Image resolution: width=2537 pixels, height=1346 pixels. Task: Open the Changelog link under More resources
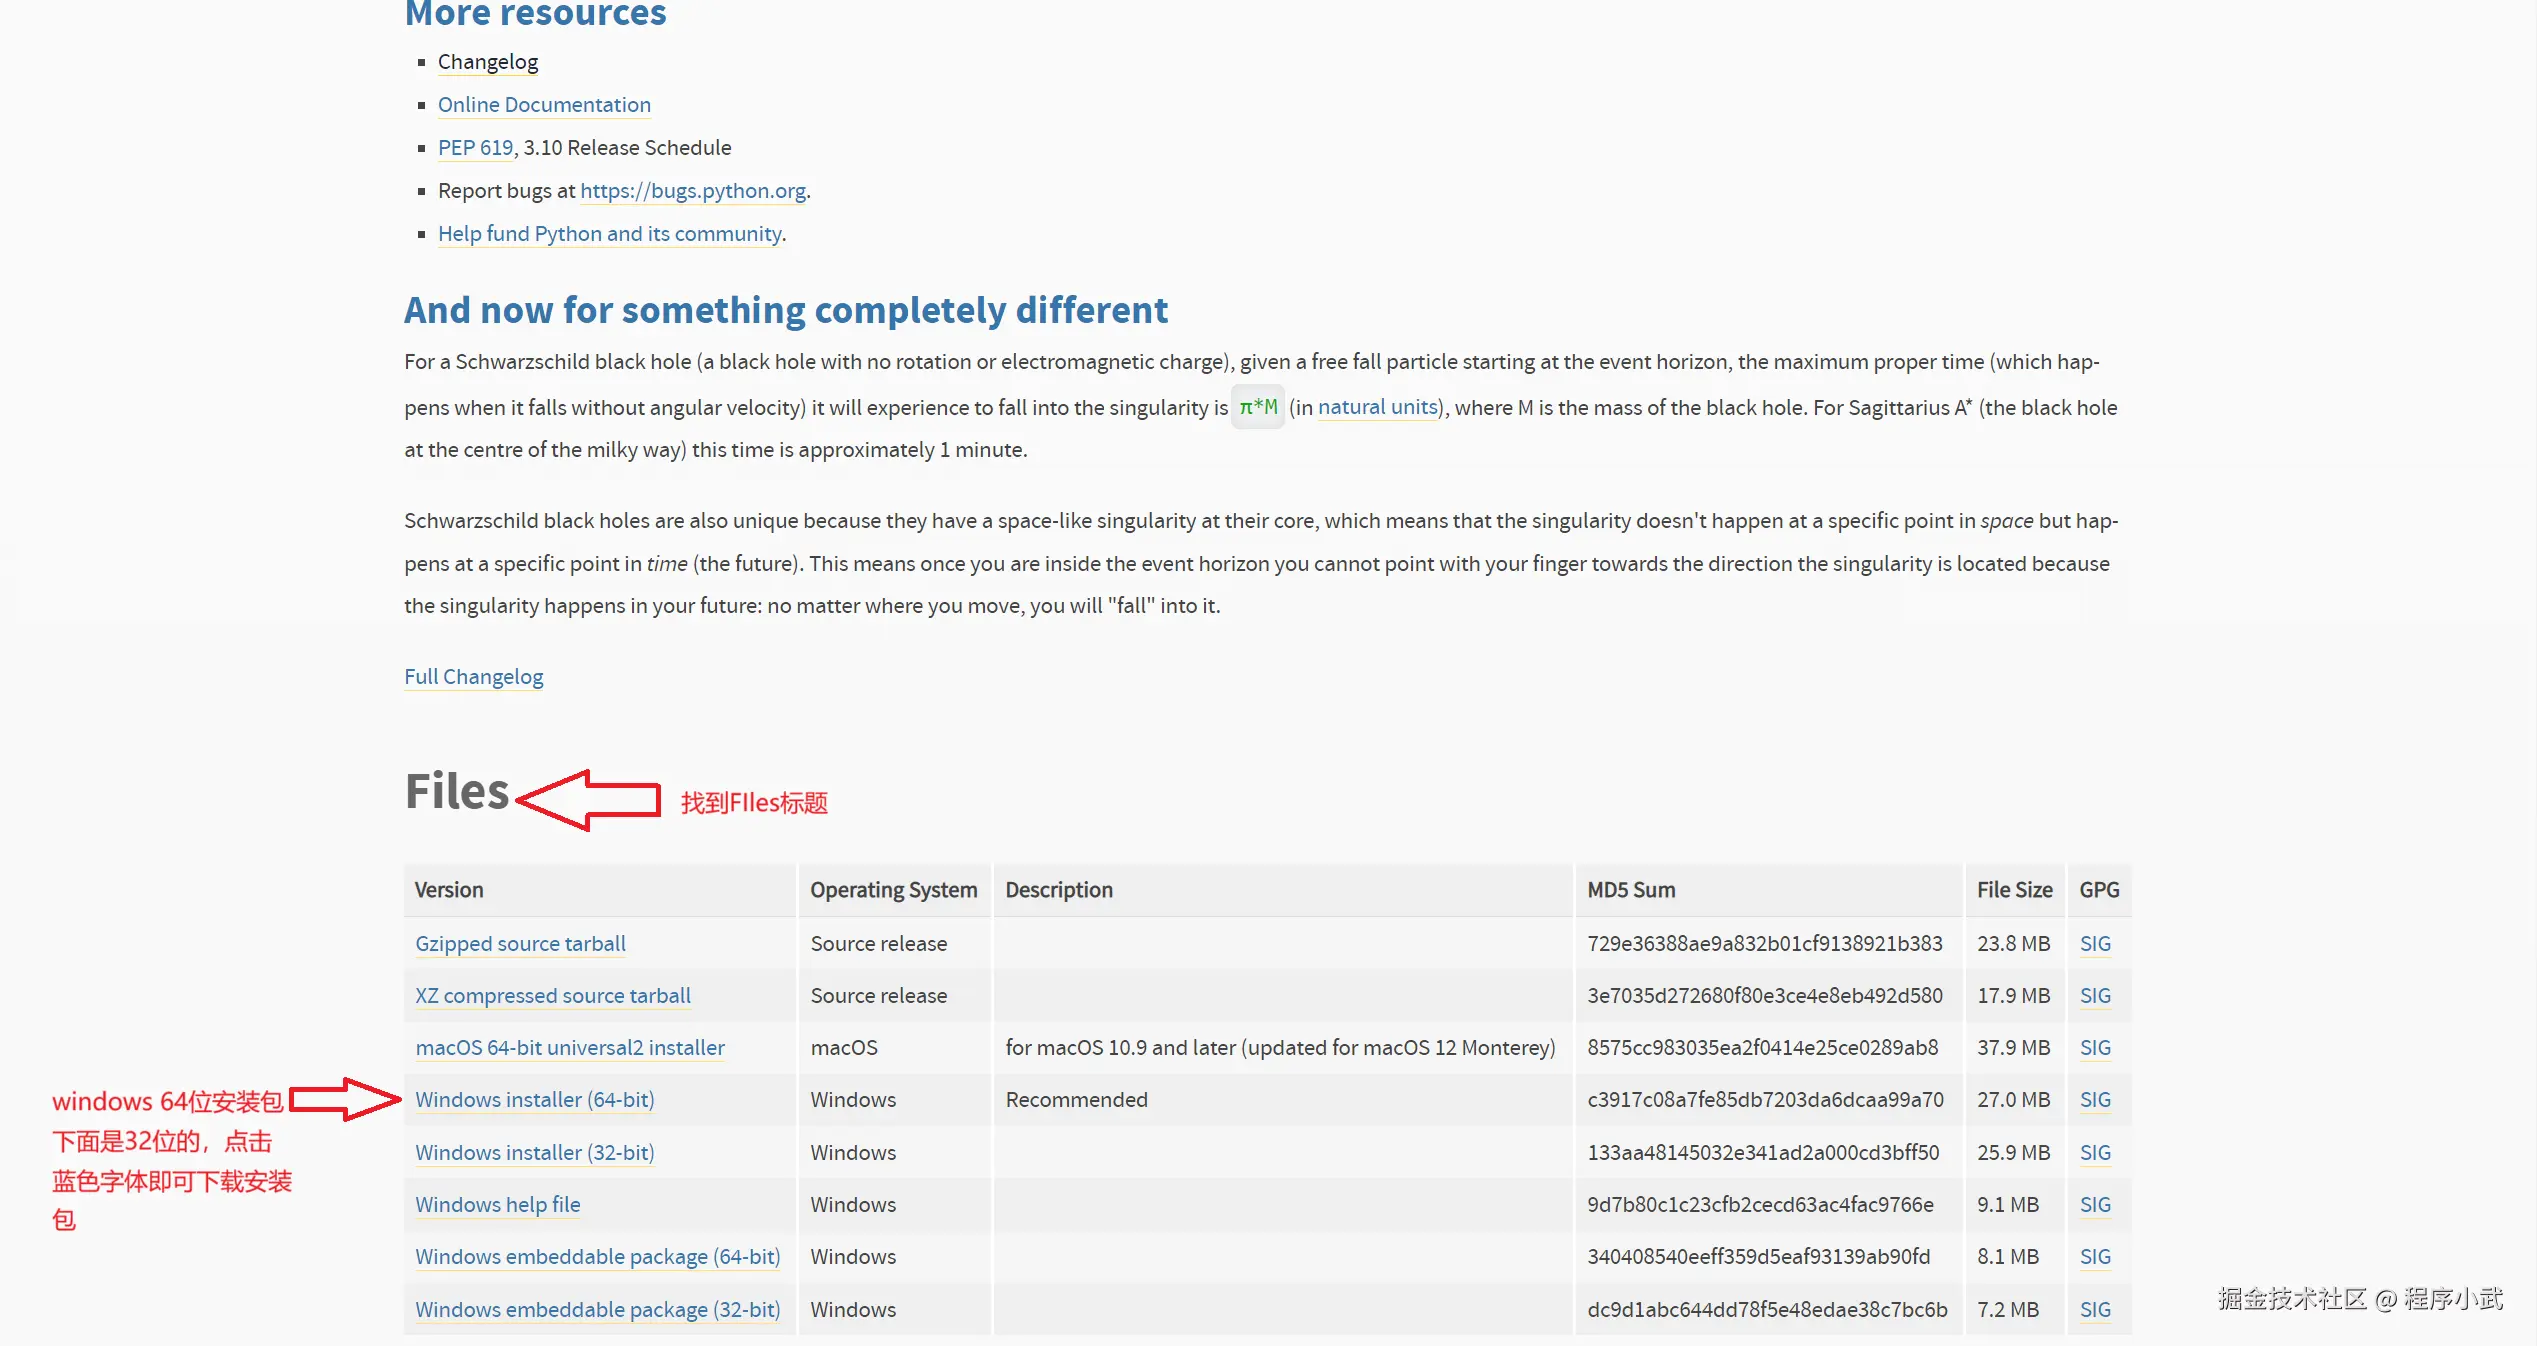click(x=487, y=62)
